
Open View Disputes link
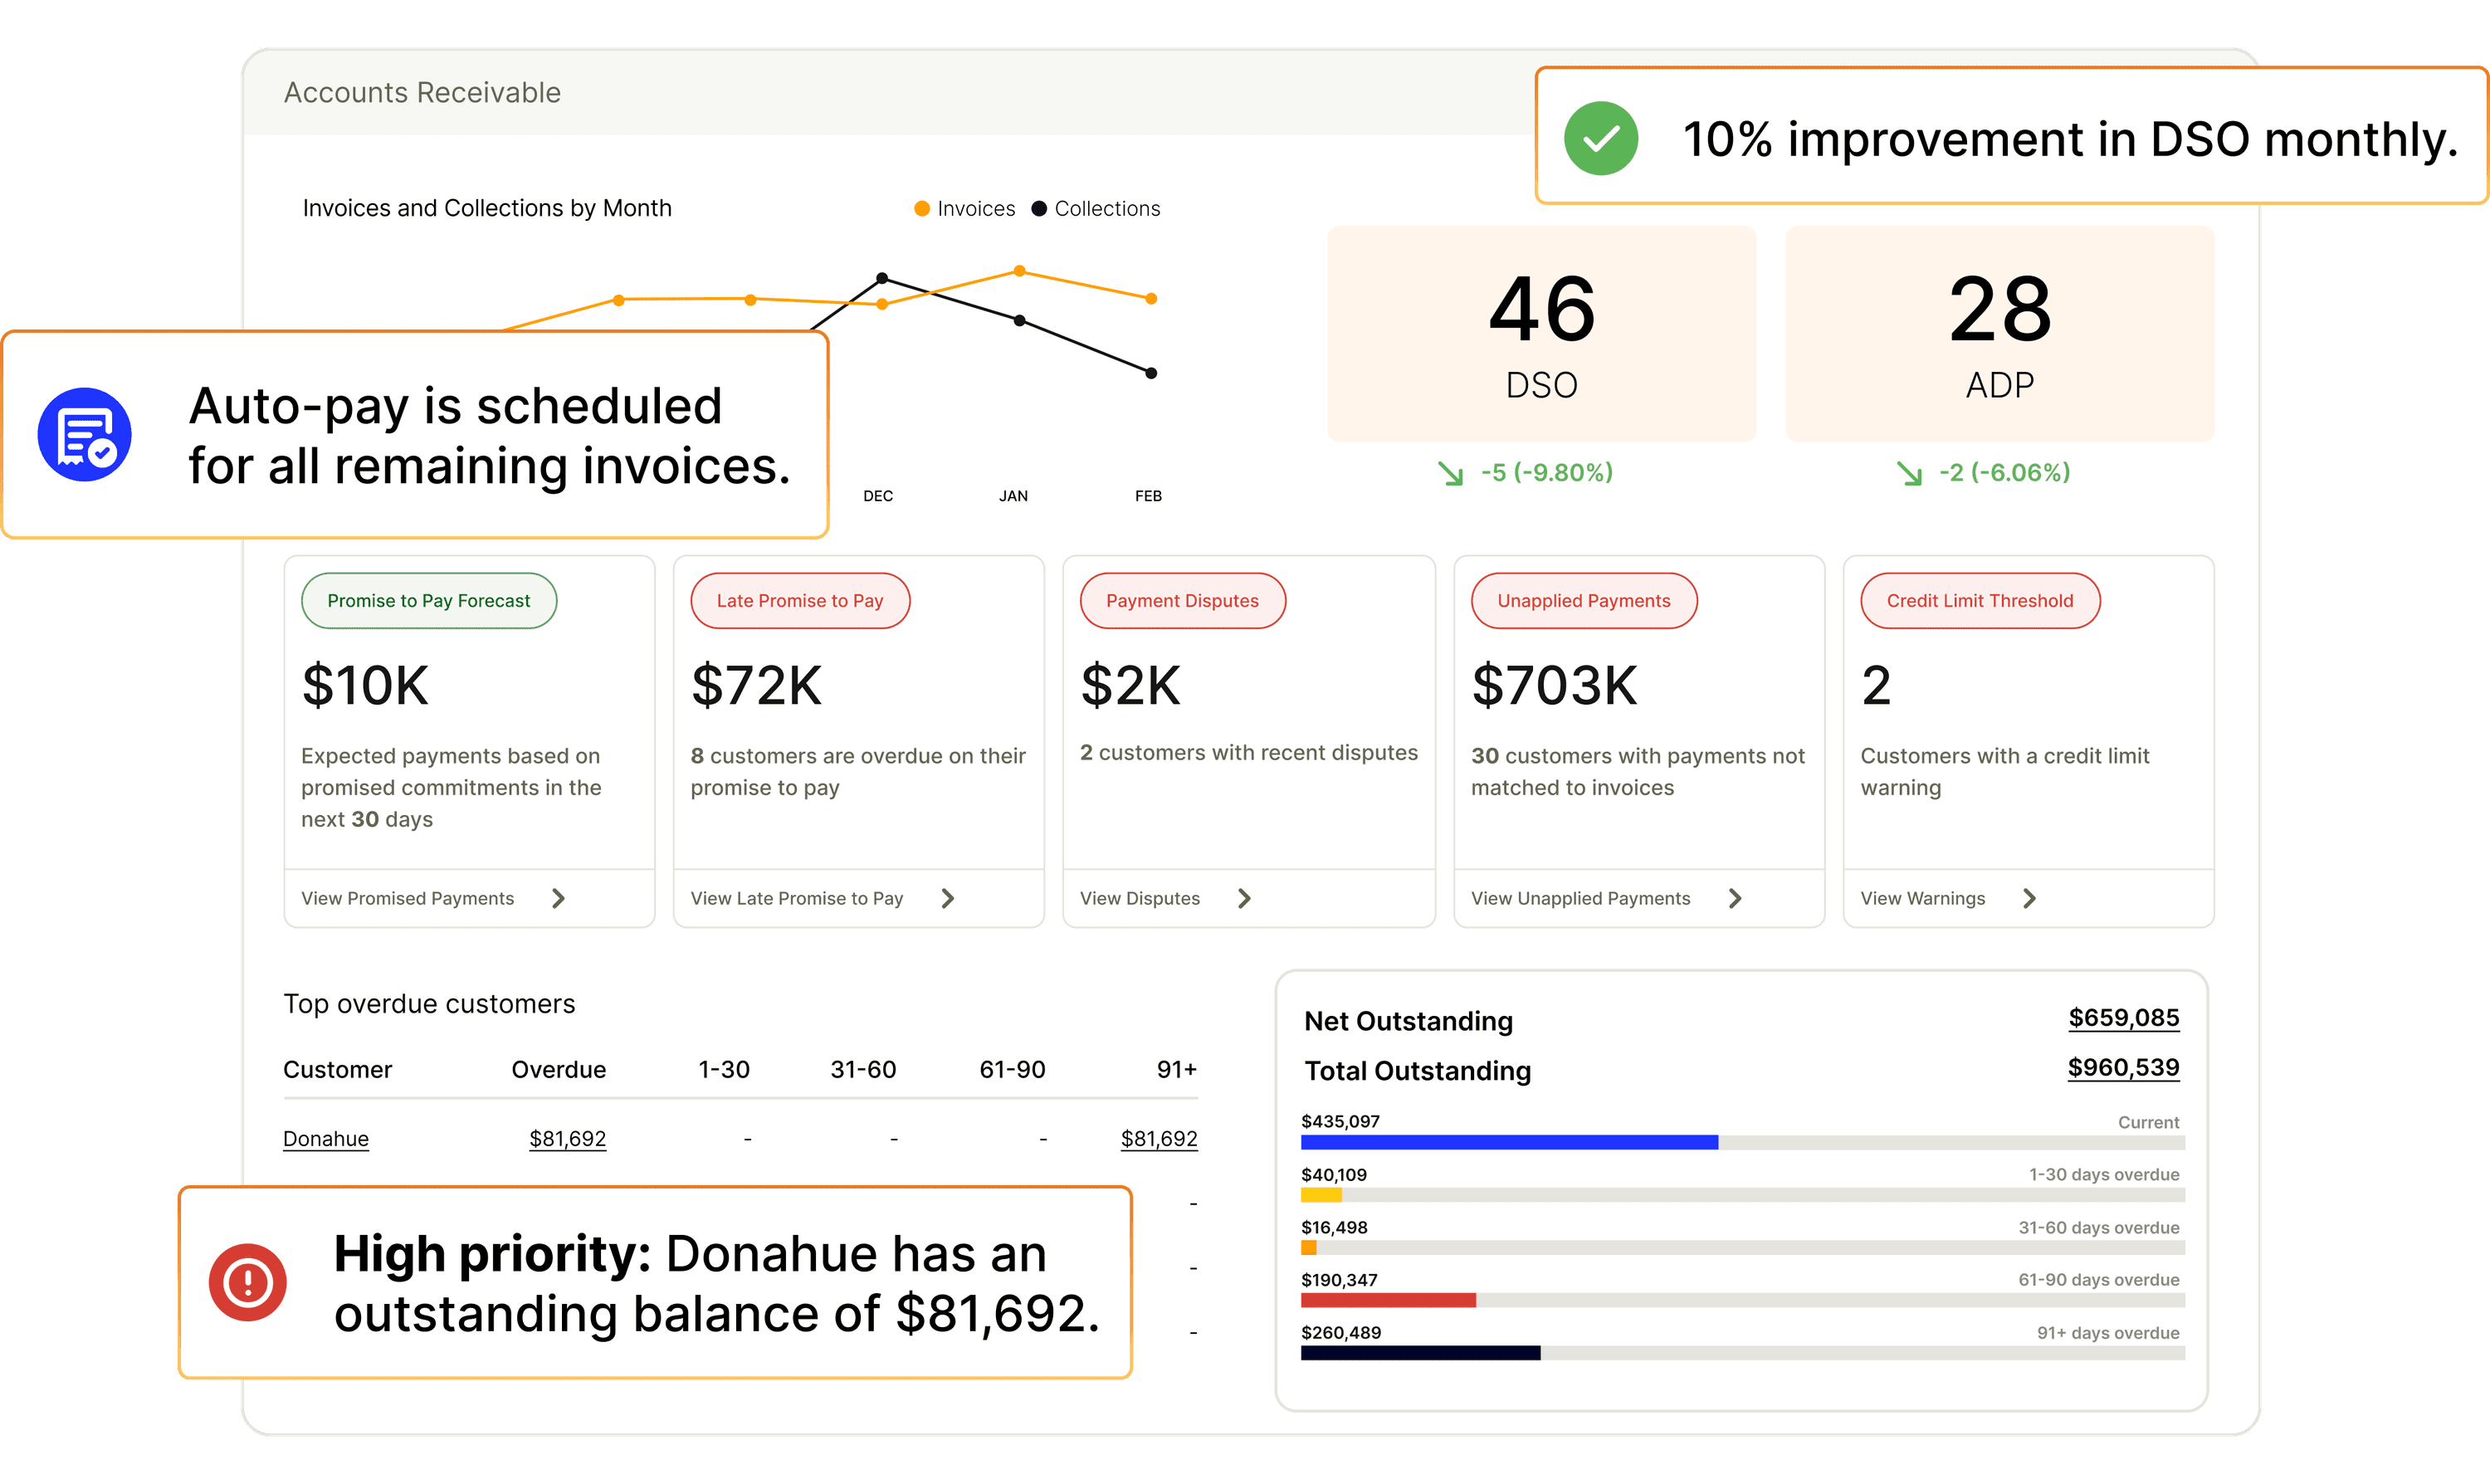(x=1140, y=898)
